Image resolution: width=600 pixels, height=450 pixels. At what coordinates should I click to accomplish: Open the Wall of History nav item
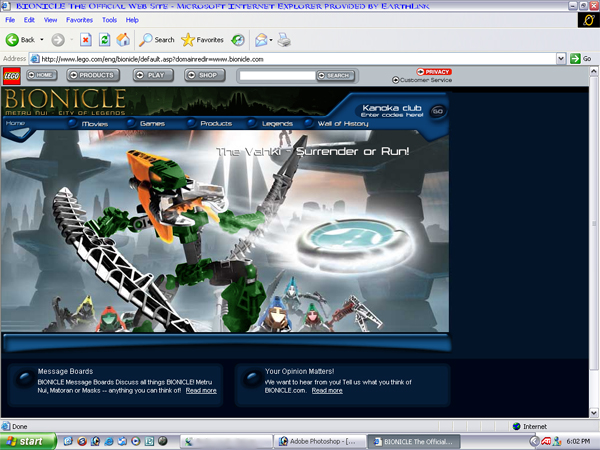[343, 124]
